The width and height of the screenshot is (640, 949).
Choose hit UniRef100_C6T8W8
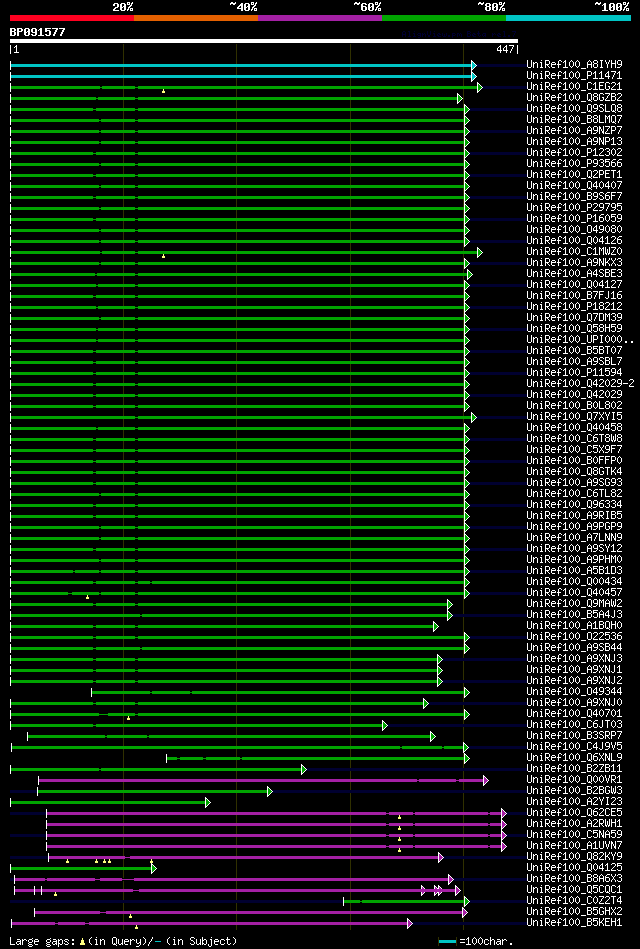(575, 439)
